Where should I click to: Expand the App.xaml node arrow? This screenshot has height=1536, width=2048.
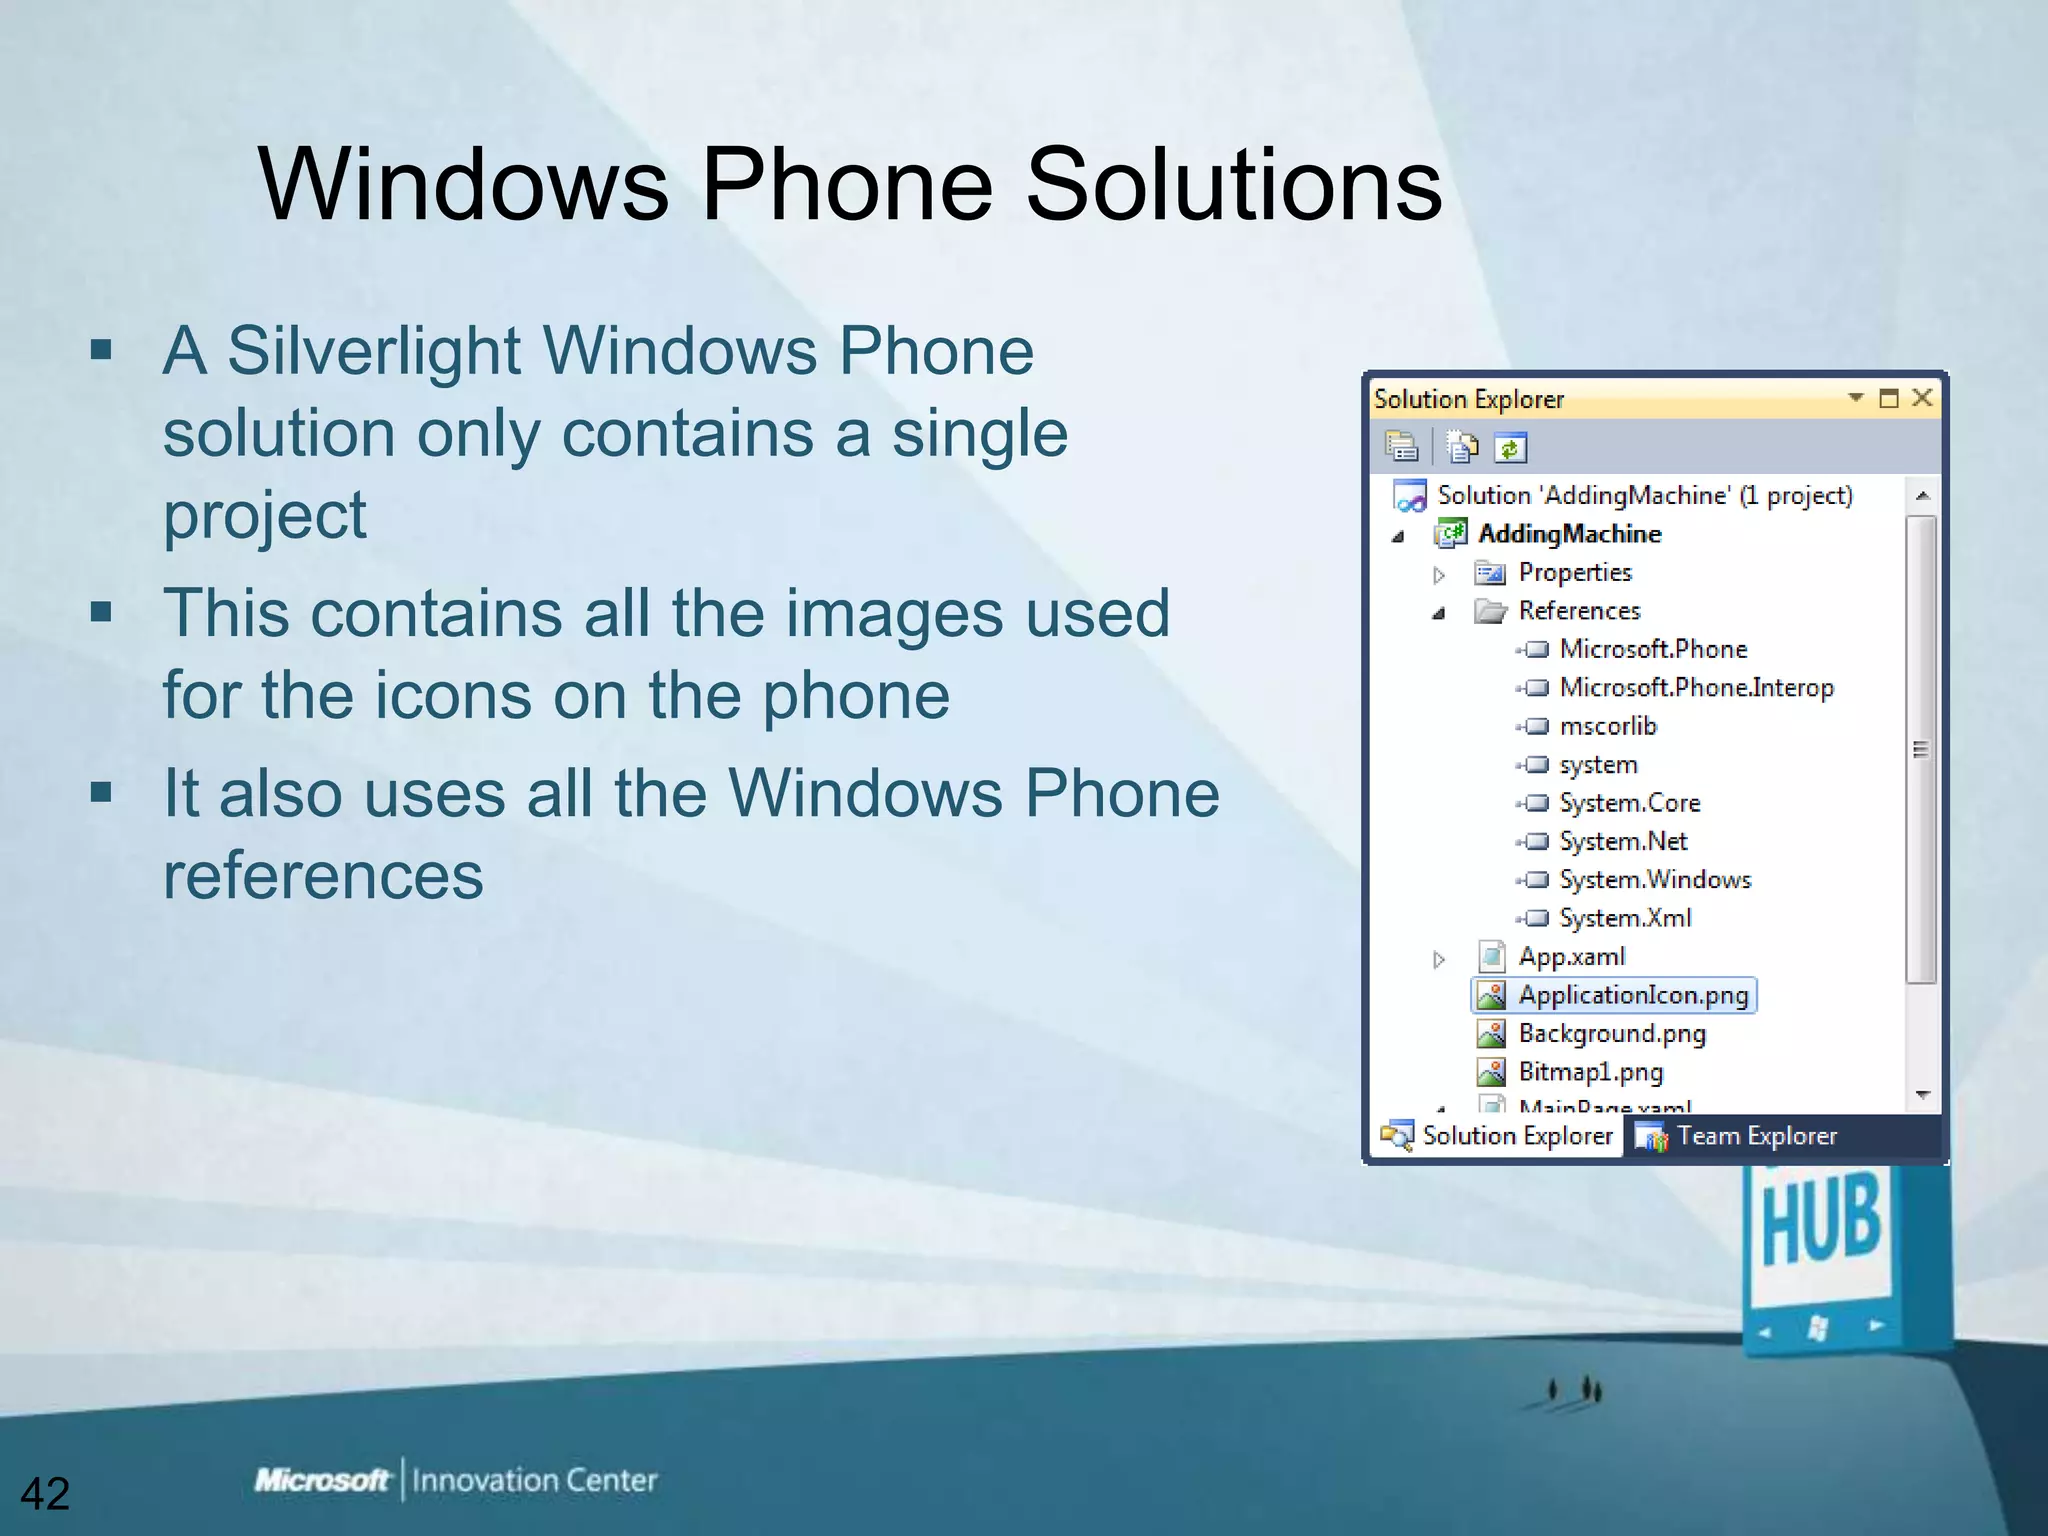point(1439,960)
